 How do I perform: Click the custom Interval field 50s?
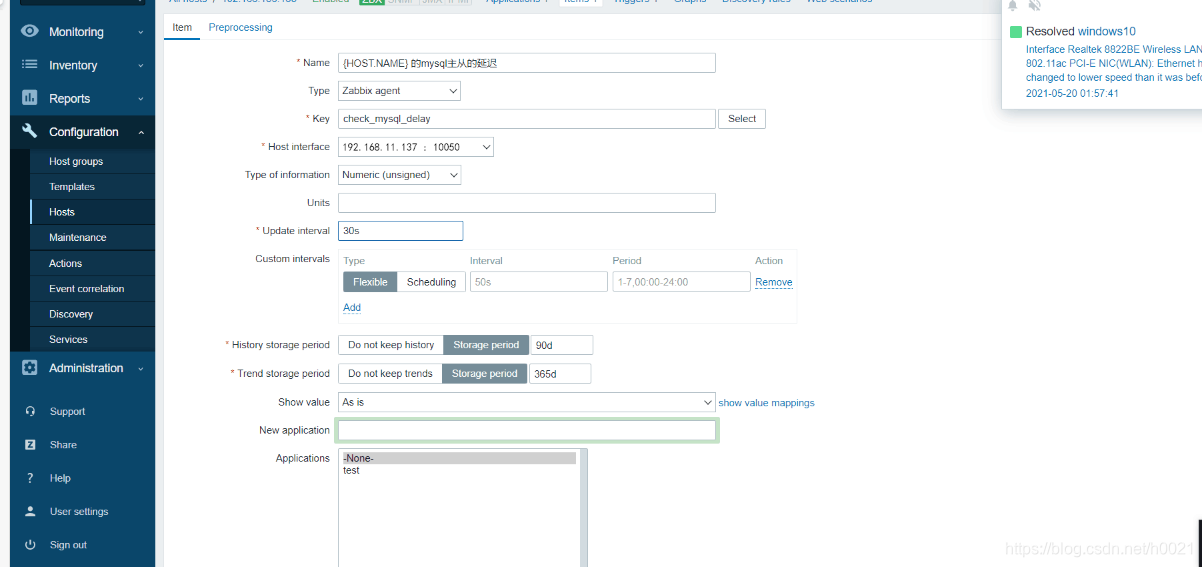click(539, 282)
